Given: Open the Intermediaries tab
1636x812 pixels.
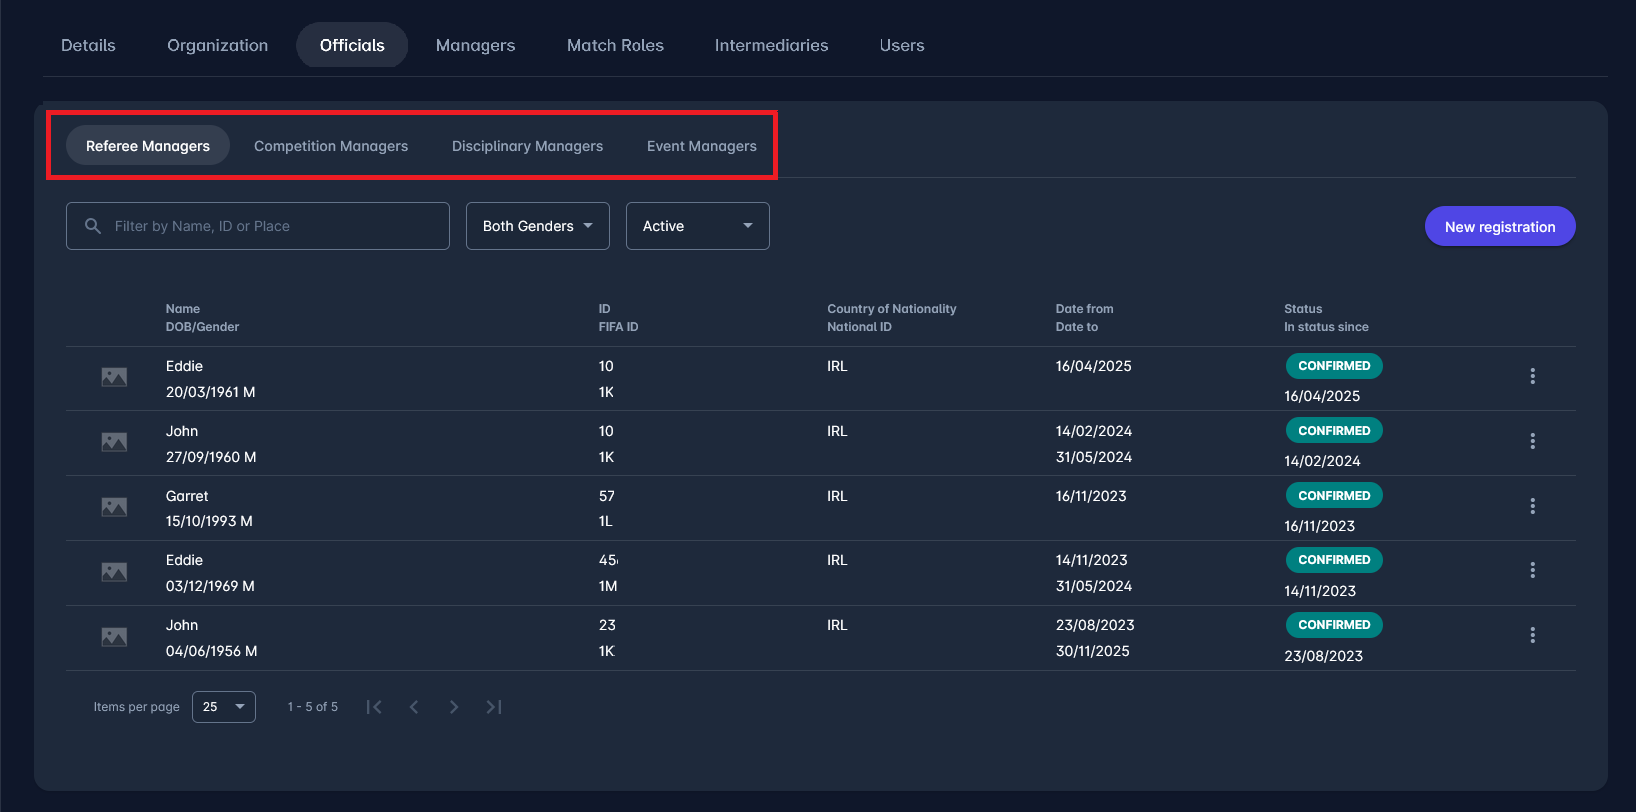Looking at the screenshot, I should (771, 45).
